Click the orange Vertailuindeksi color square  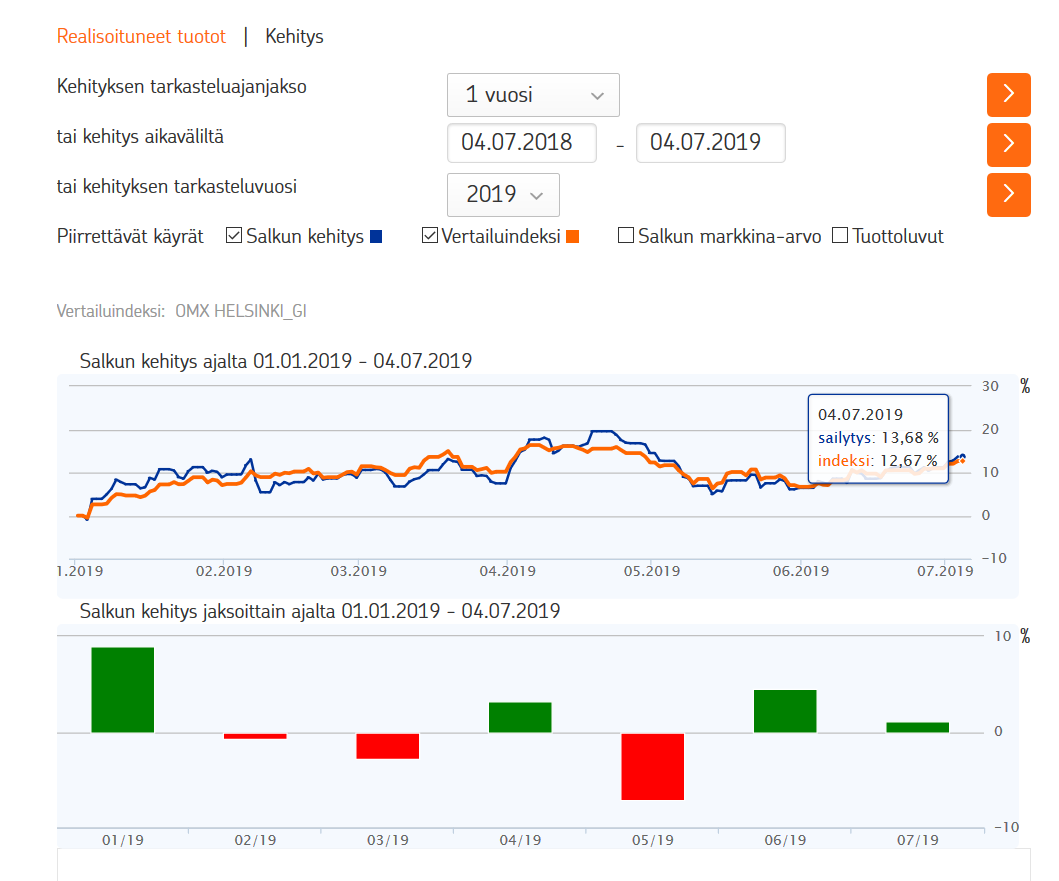pyautogui.click(x=572, y=237)
